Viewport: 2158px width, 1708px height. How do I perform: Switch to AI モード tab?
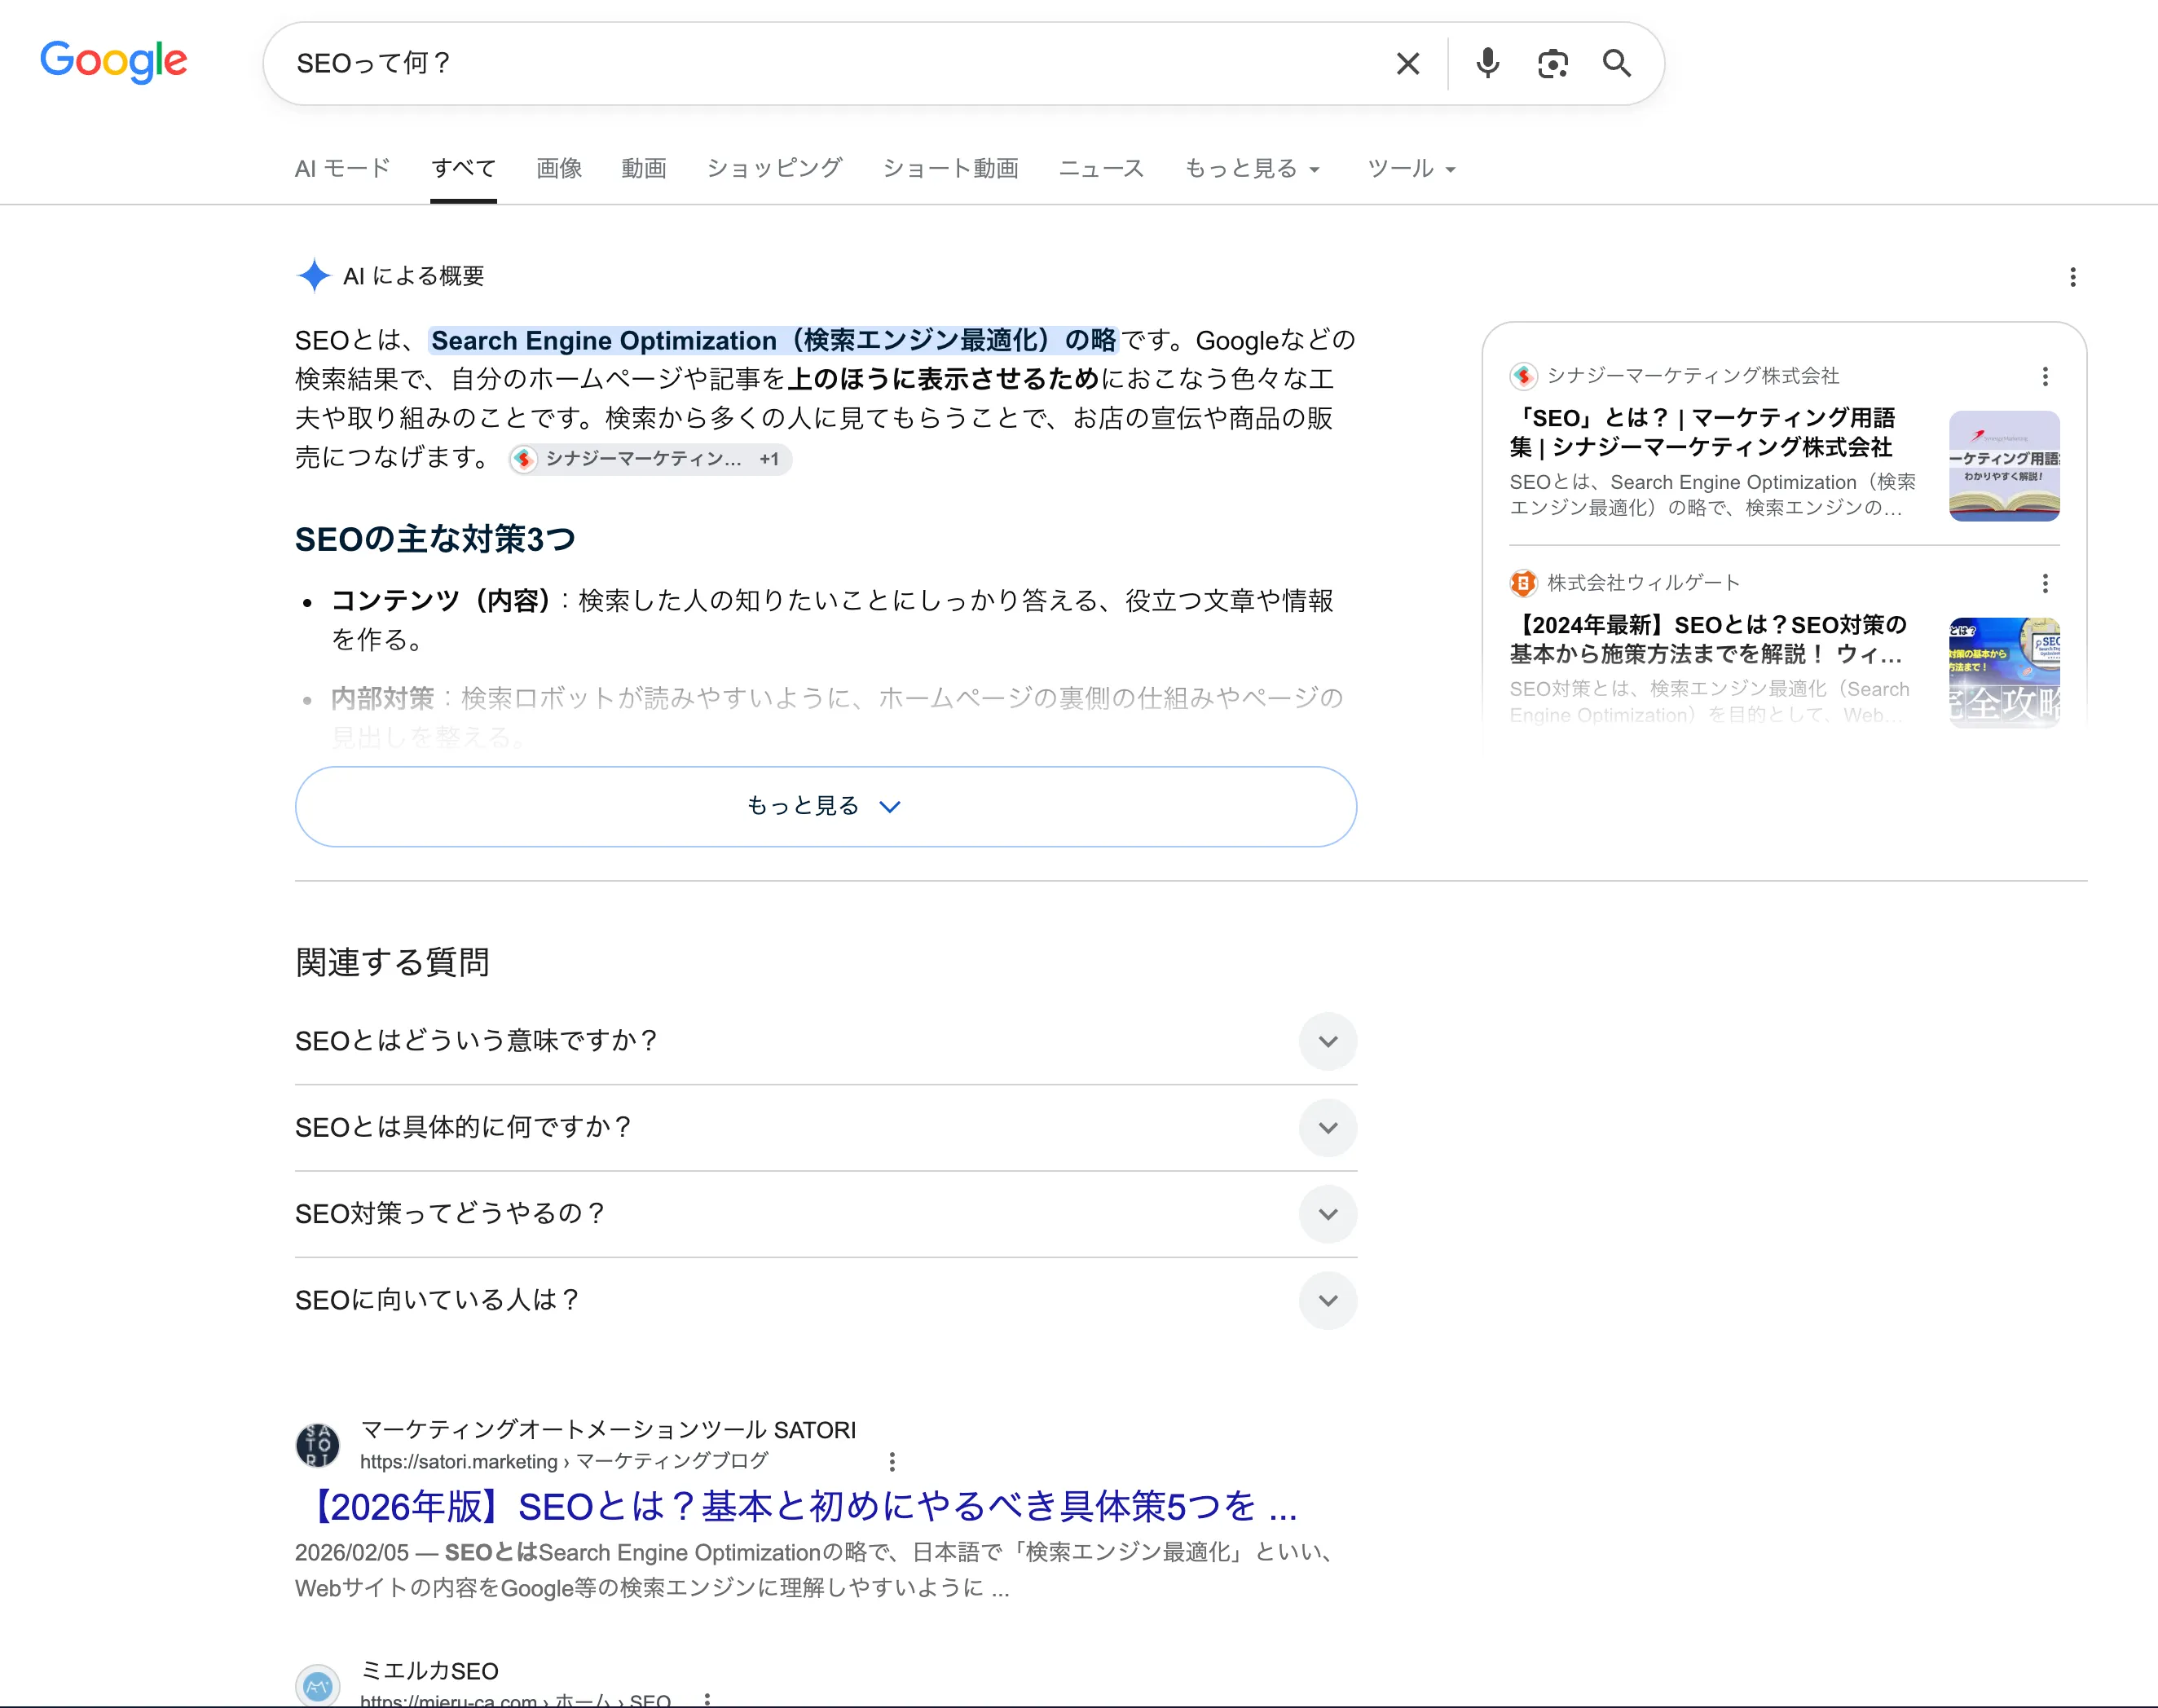point(342,168)
